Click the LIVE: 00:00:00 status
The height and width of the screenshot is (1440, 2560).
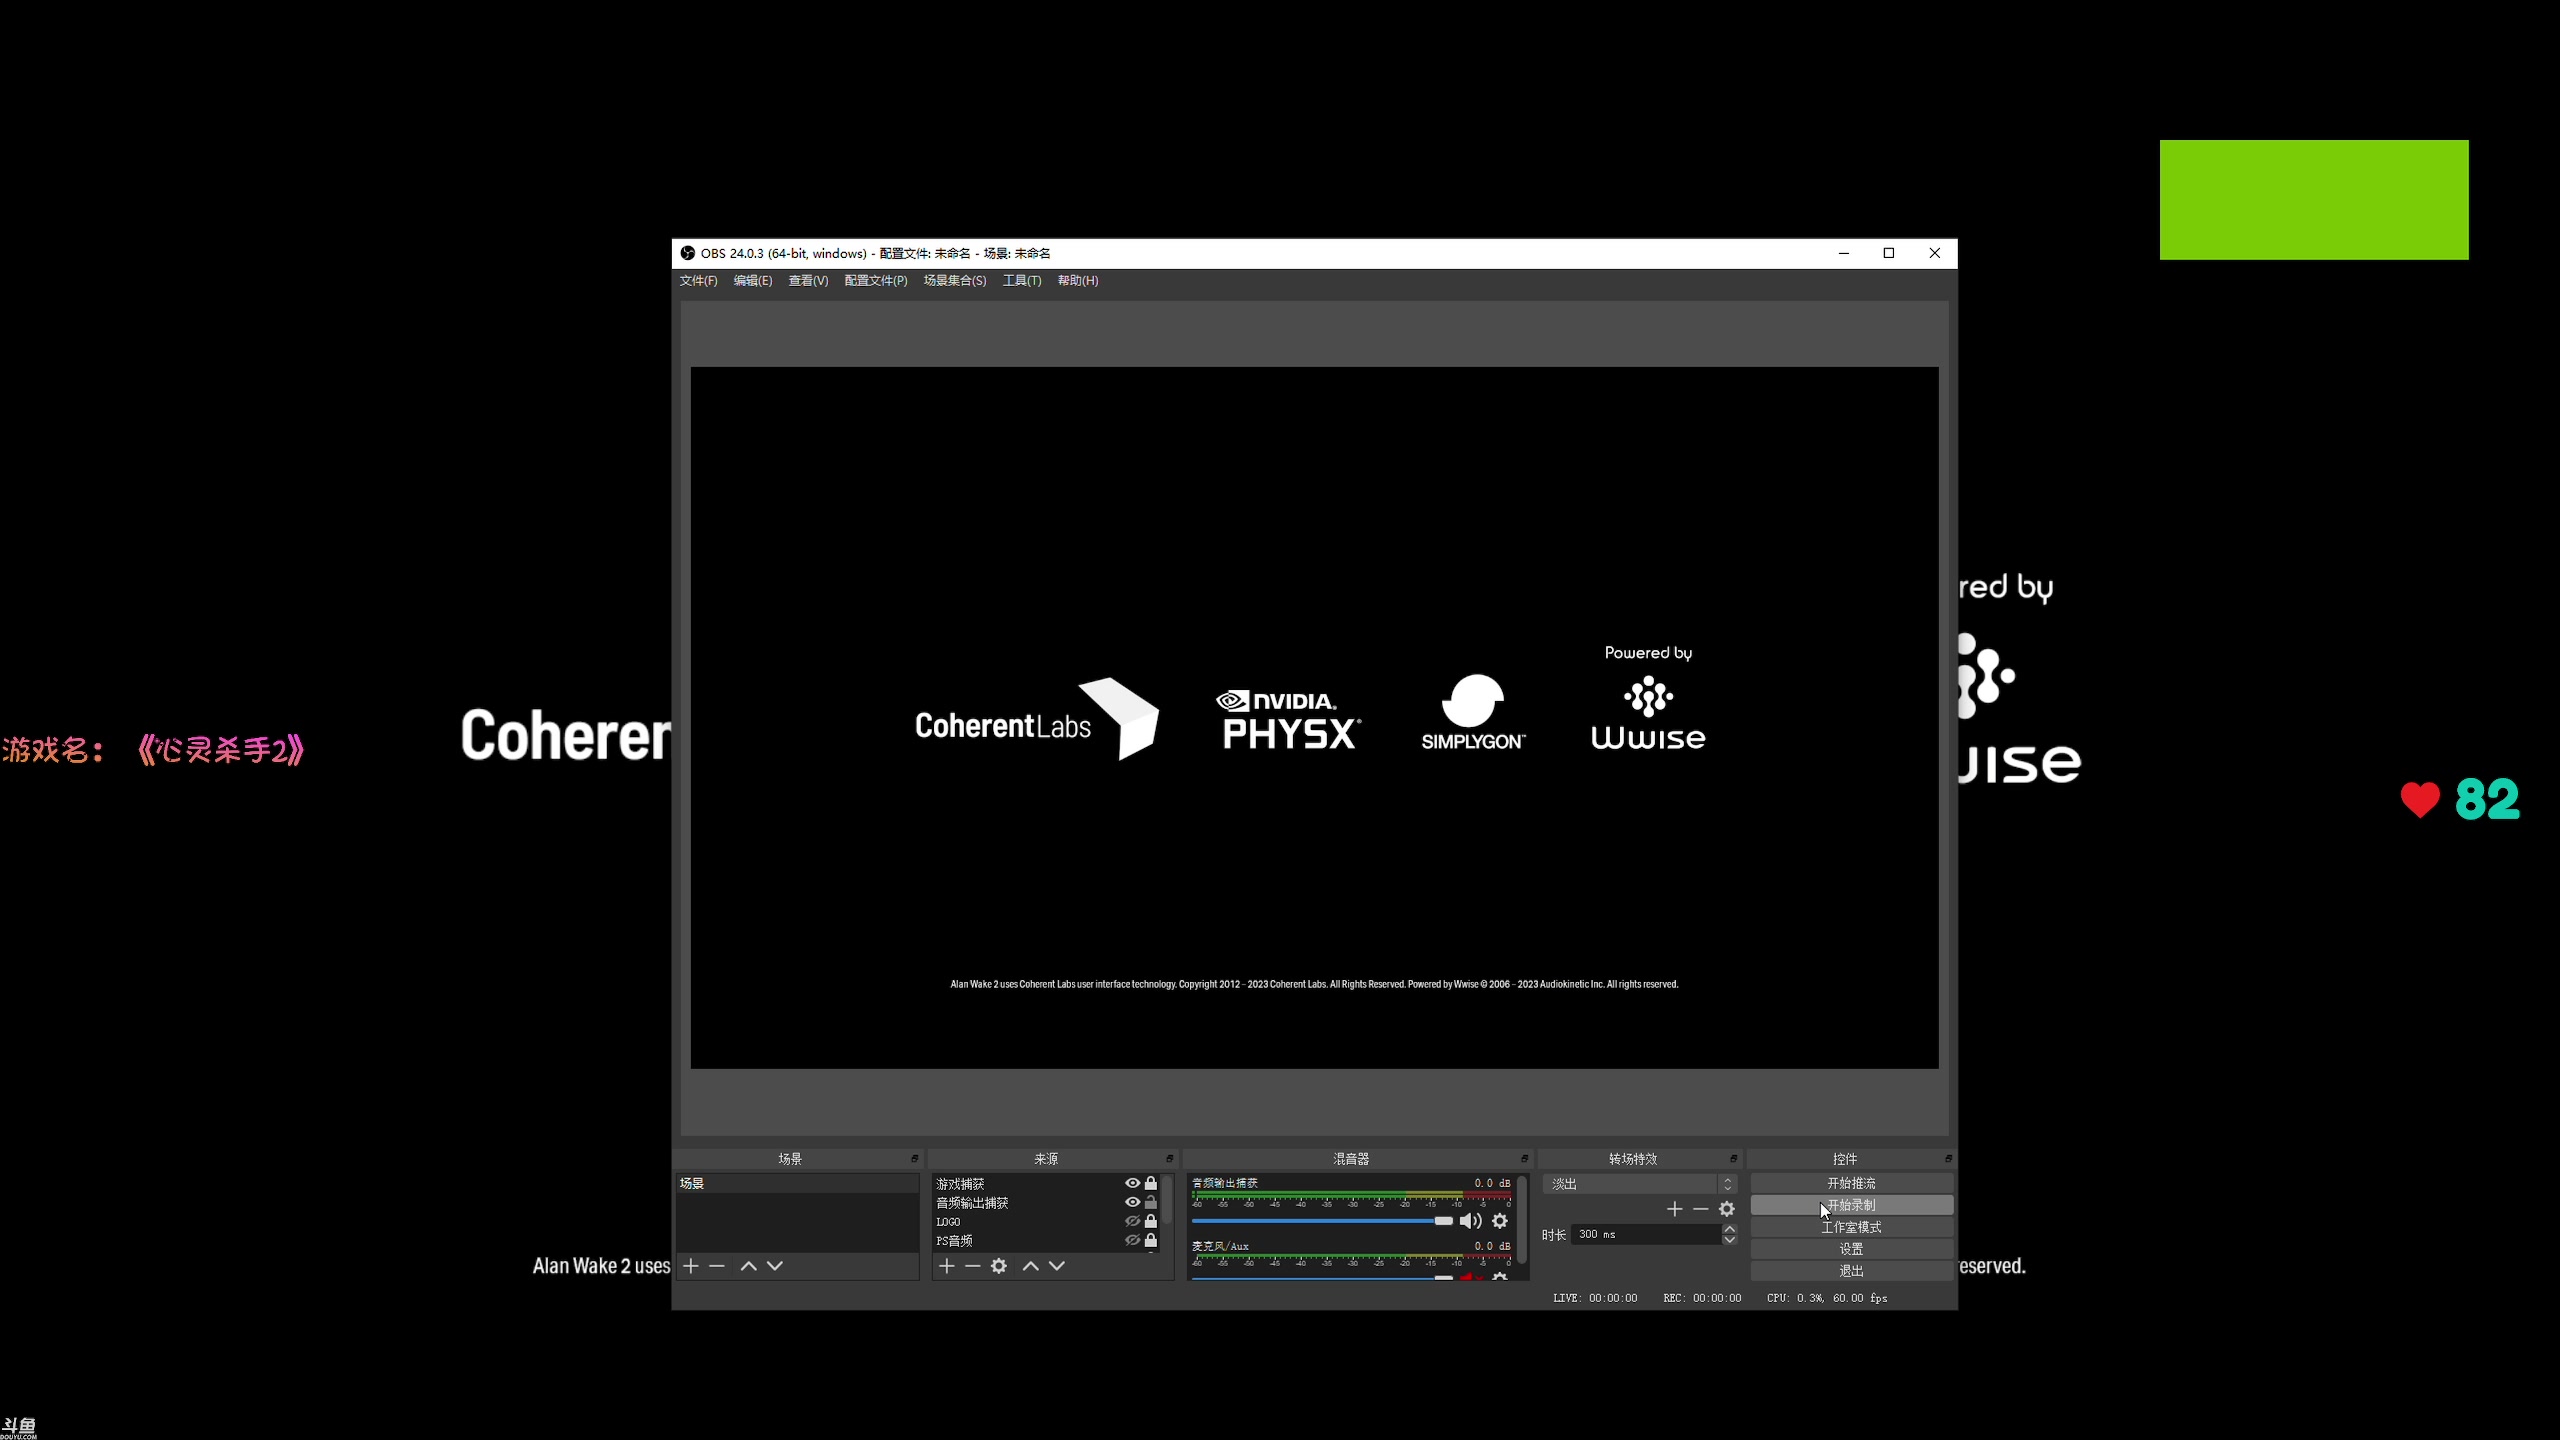tap(1595, 1298)
